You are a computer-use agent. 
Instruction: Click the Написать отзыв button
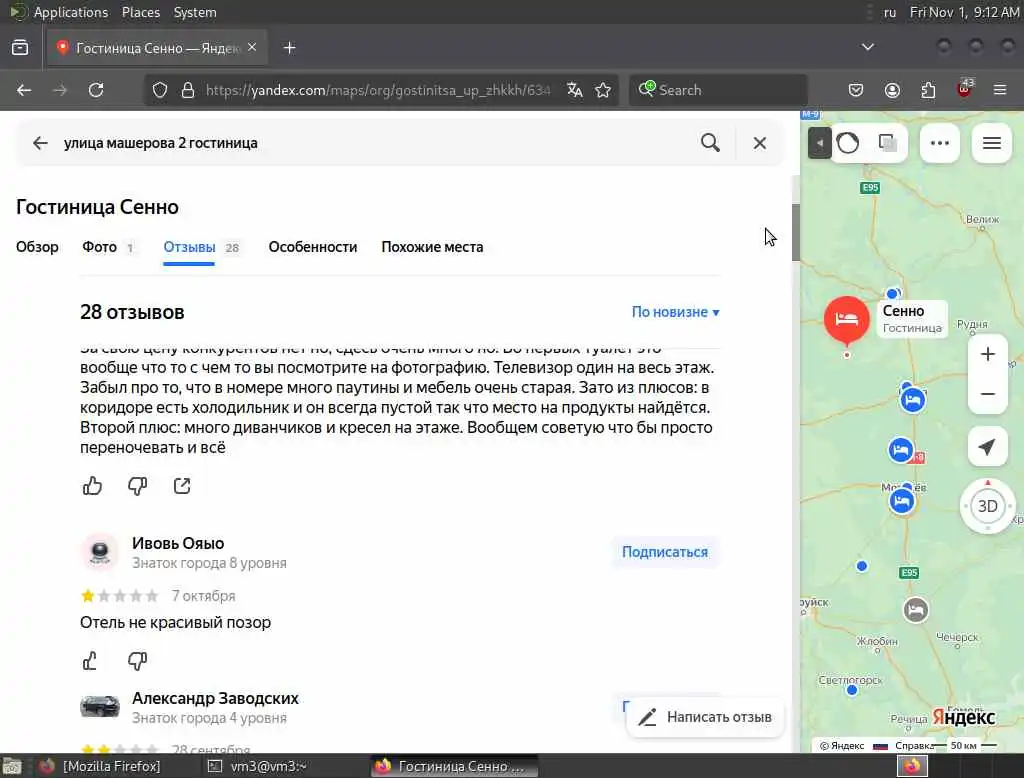tap(705, 717)
